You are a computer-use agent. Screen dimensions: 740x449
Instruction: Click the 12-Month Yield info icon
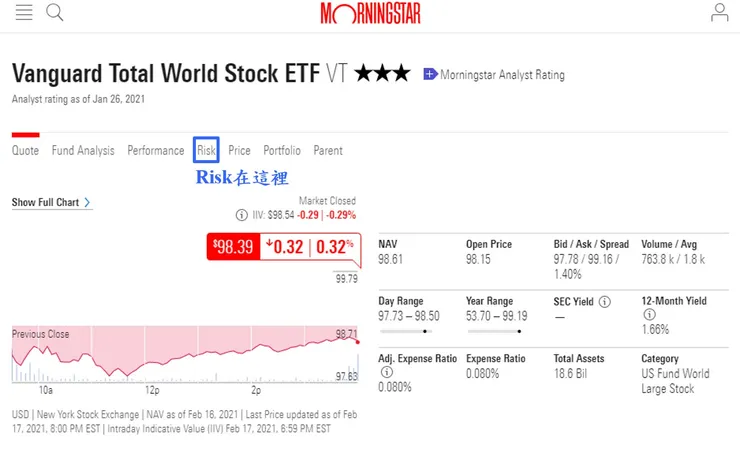tap(650, 315)
